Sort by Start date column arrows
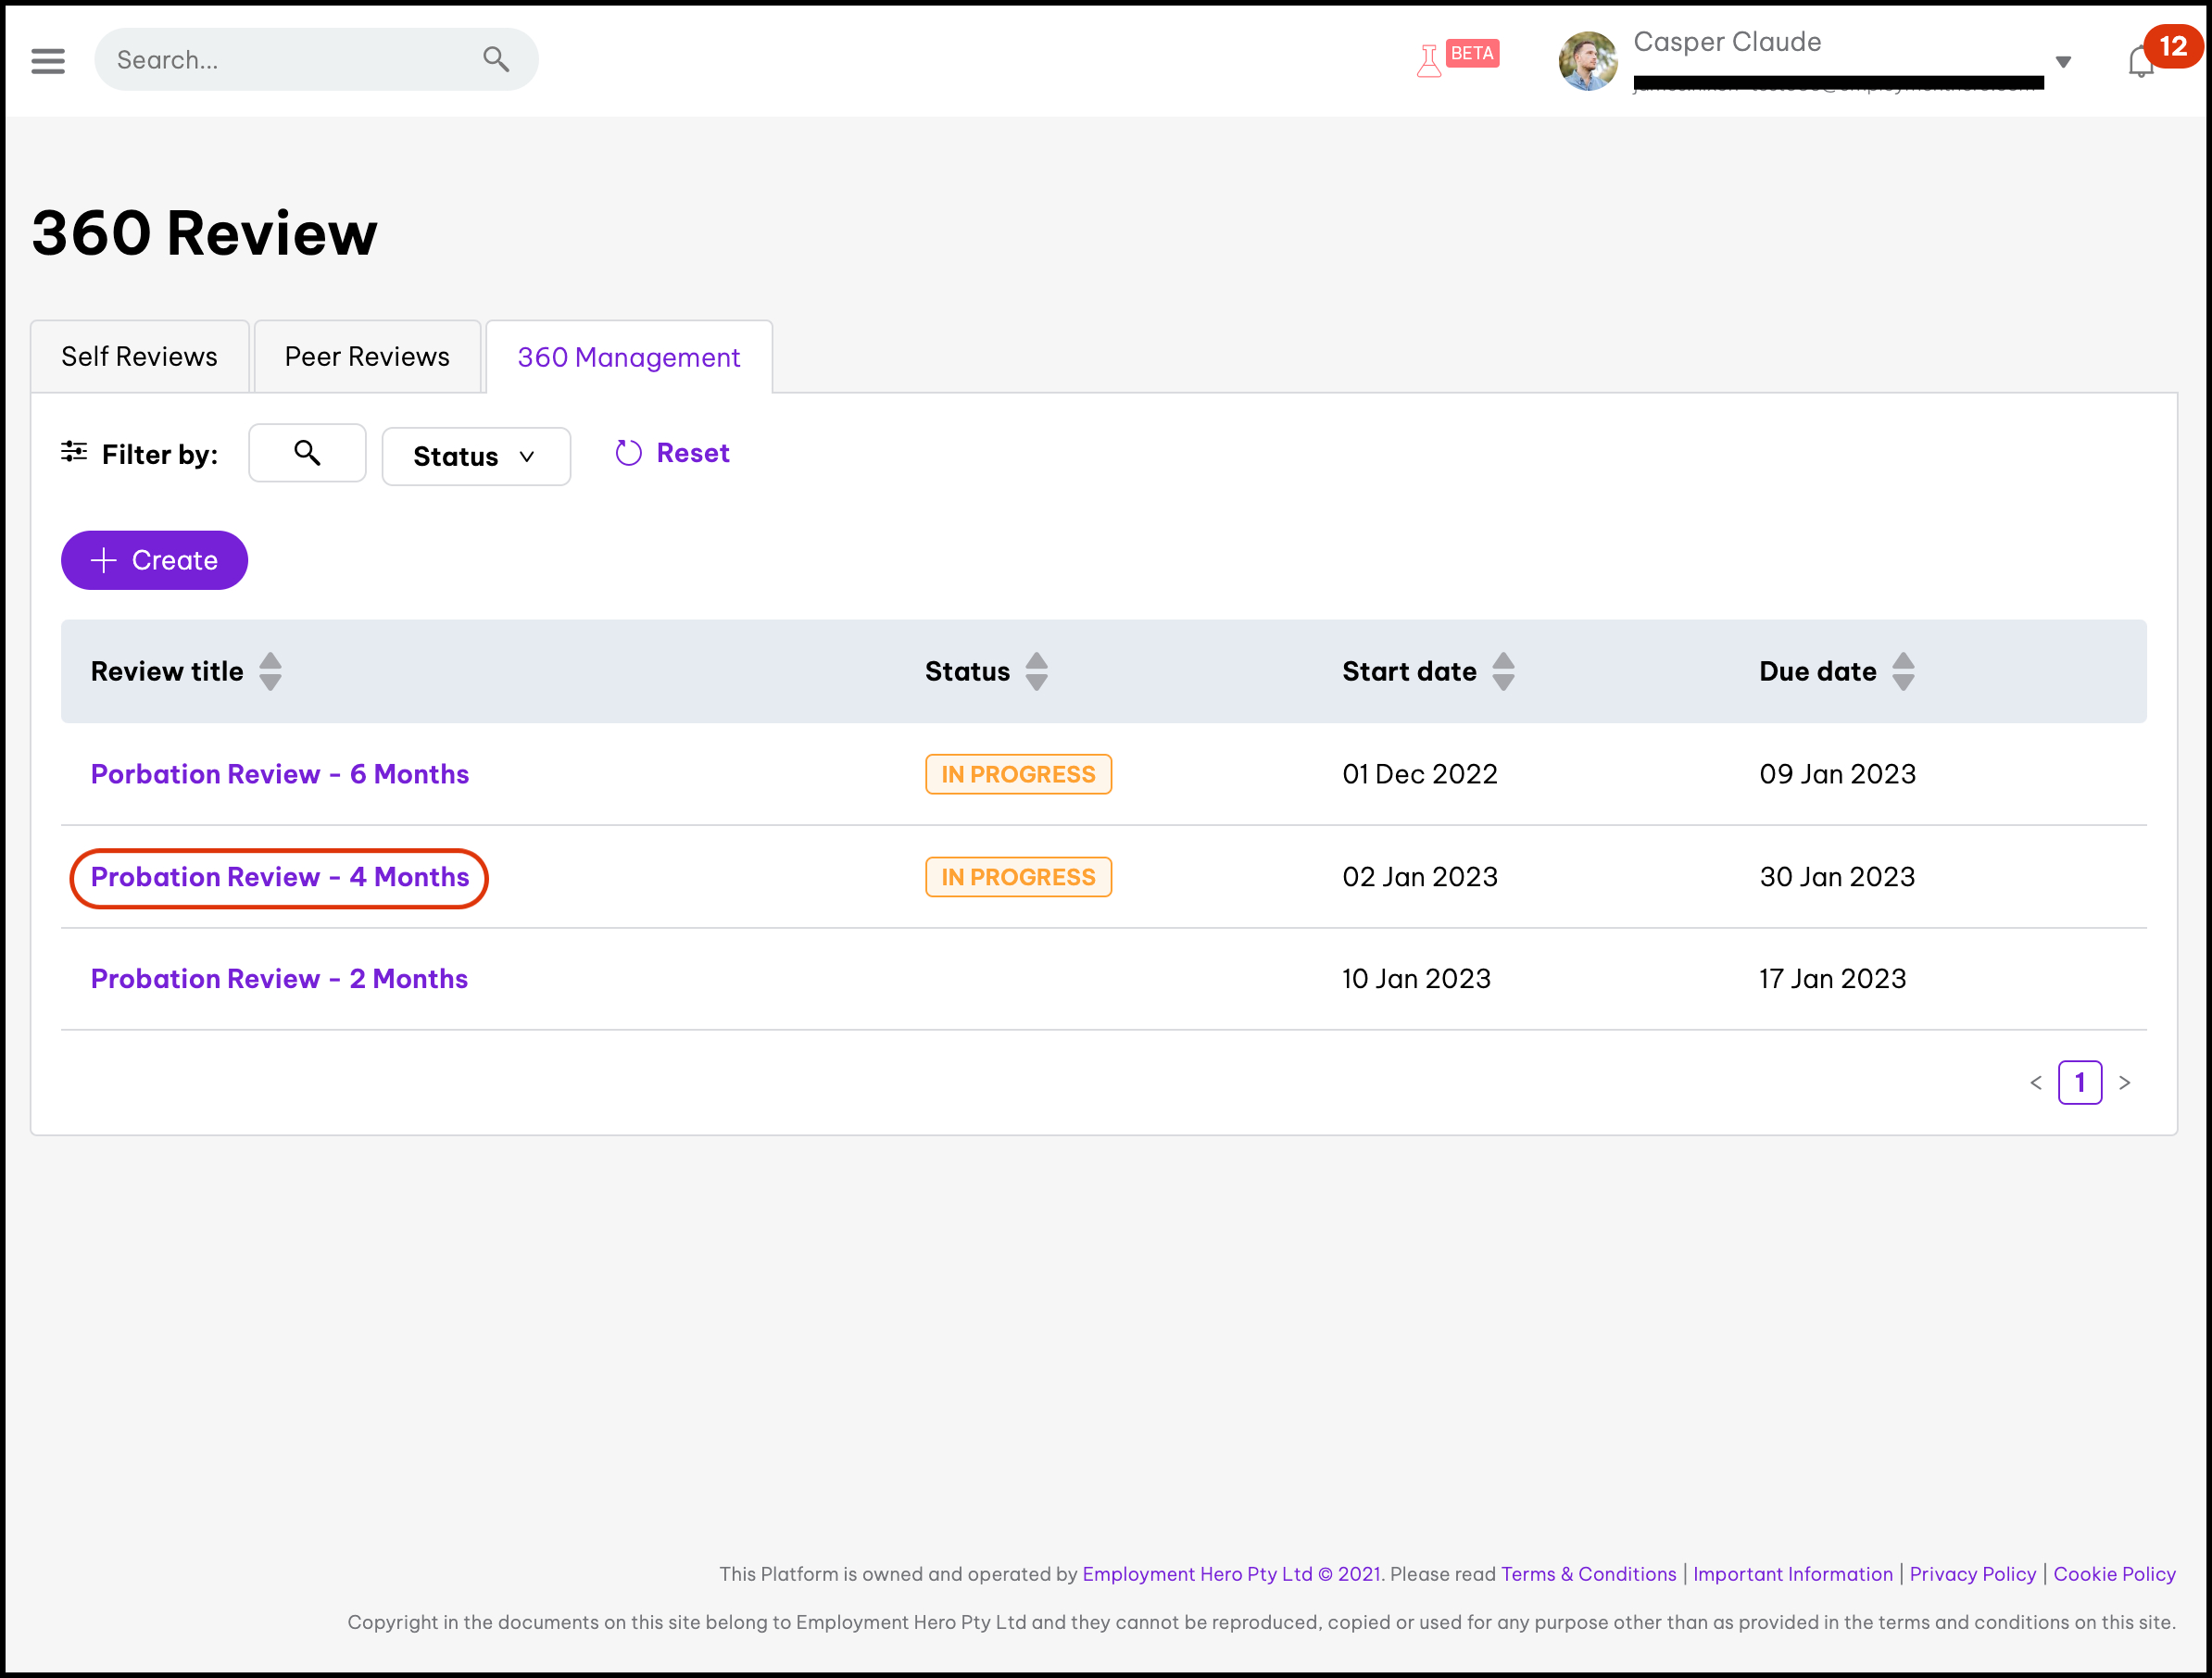This screenshot has height=1678, width=2212. [x=1503, y=671]
